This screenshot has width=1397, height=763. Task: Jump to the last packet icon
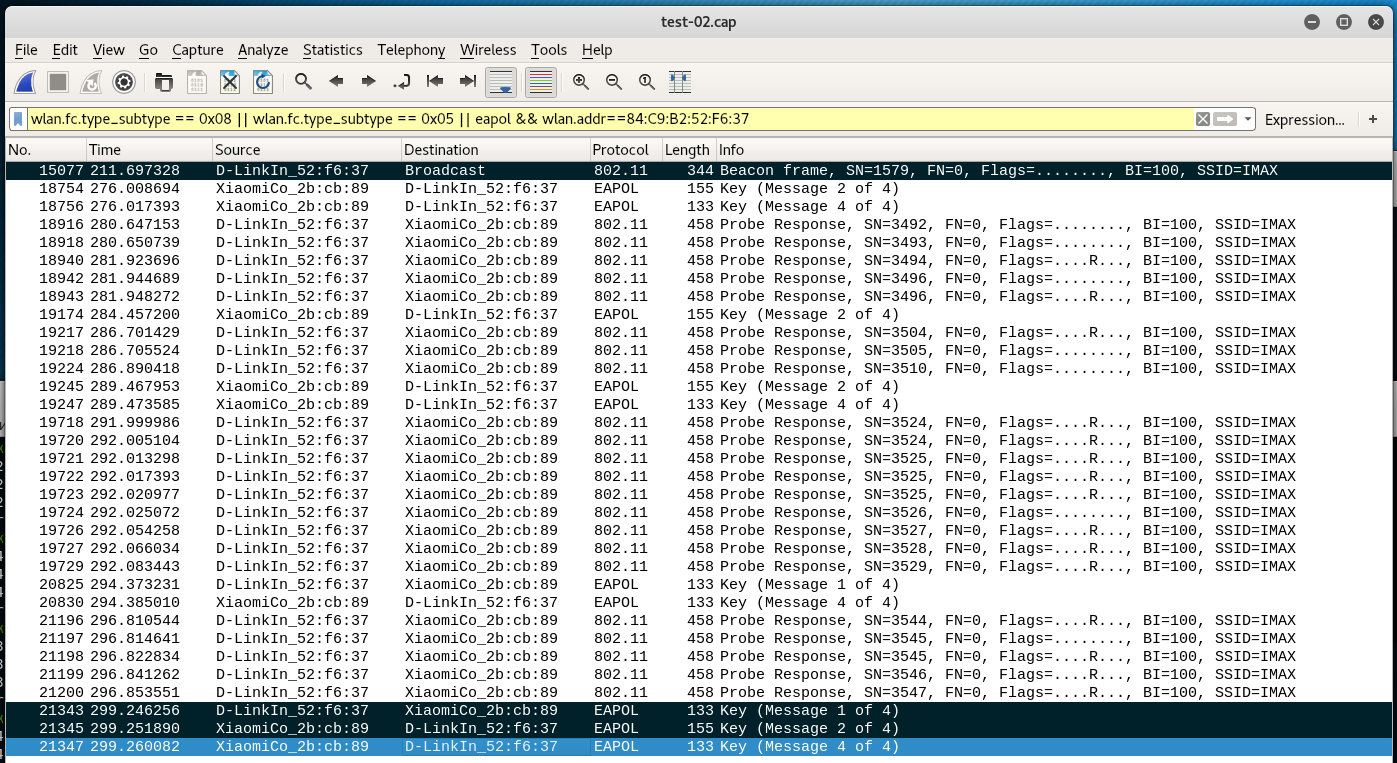[467, 82]
